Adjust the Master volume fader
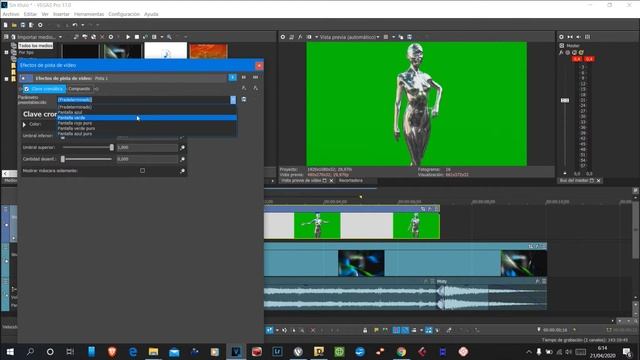 [565, 100]
